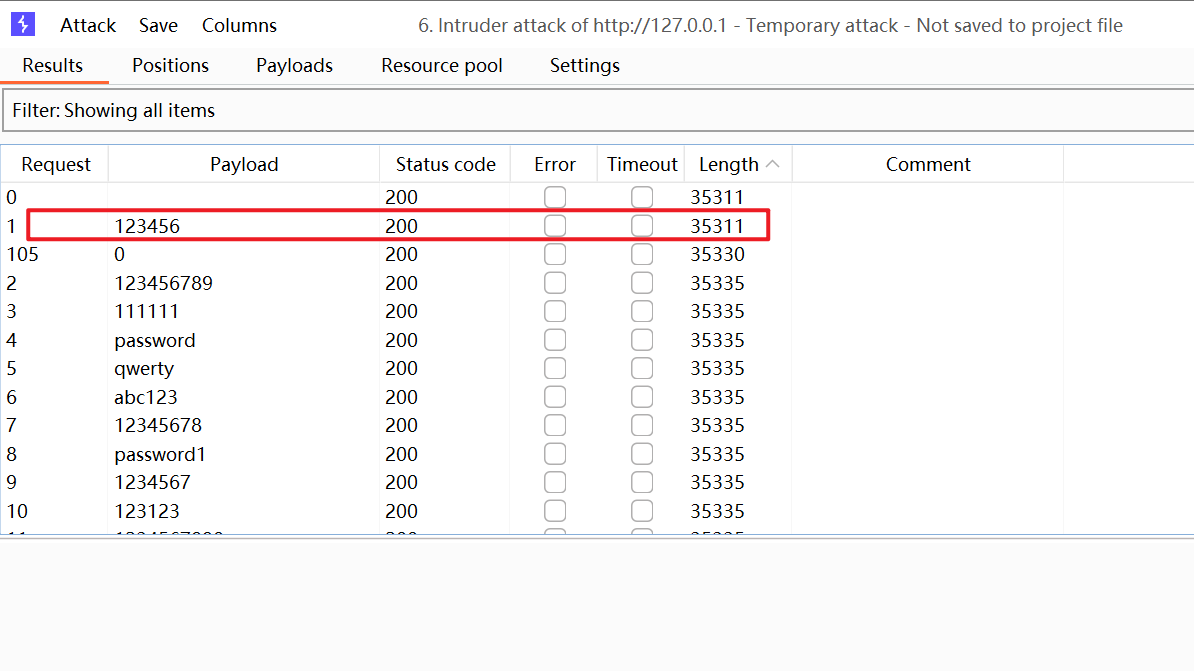Image resolution: width=1194 pixels, height=671 pixels.
Task: Toggle Timeout checkbox for payload password
Action: (x=642, y=340)
